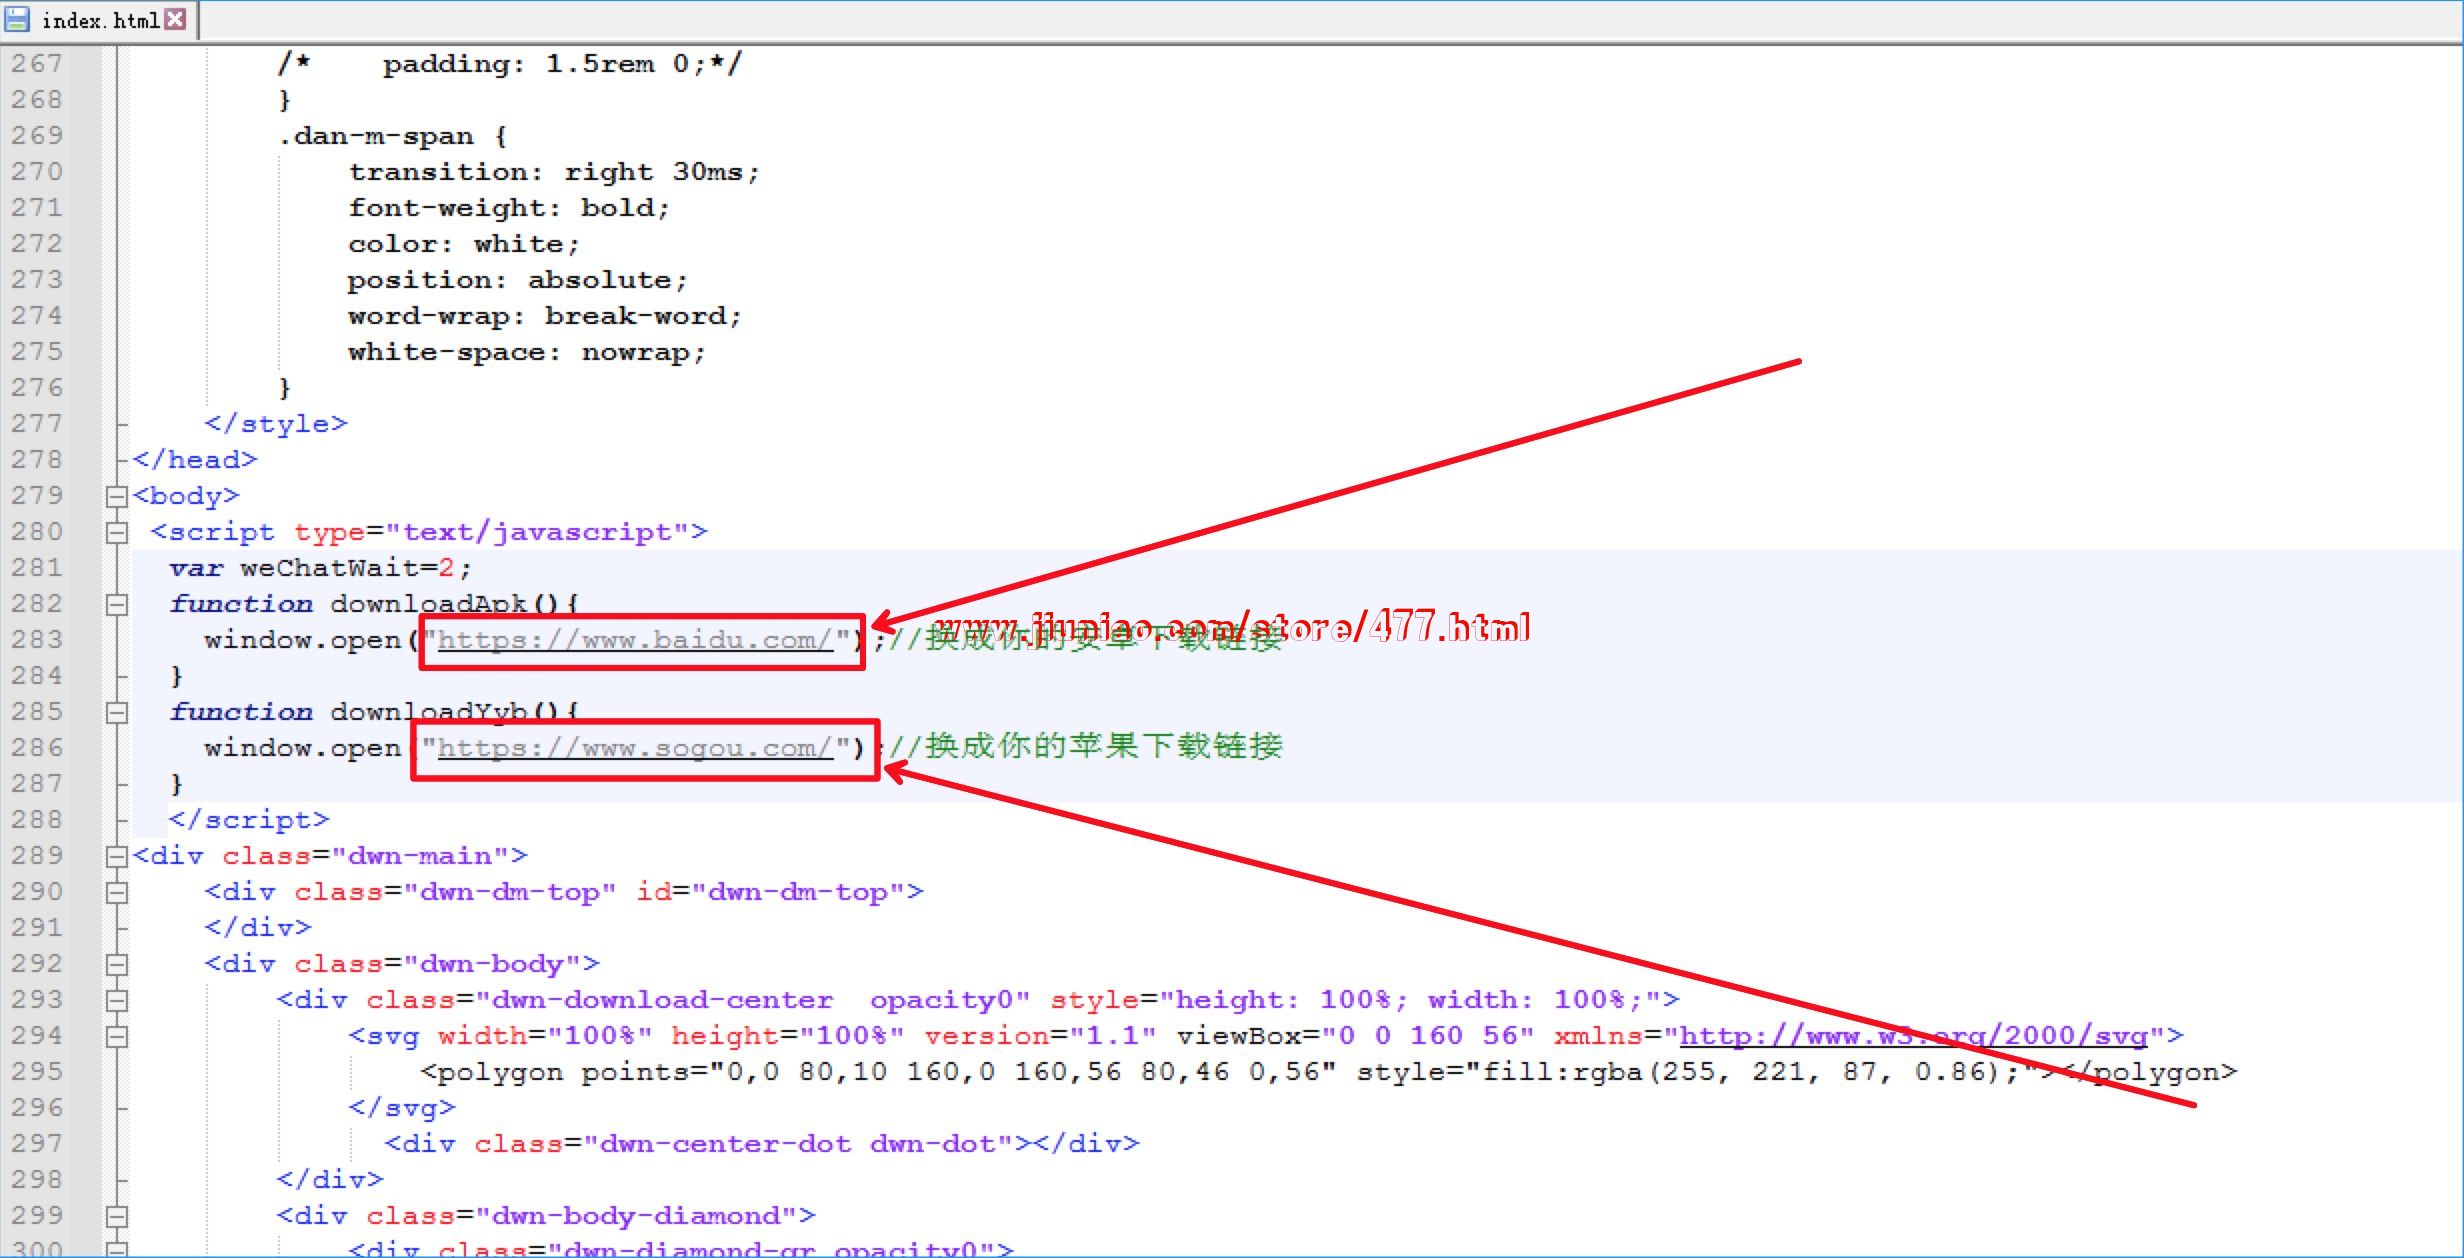Screen dimensions: 2464x1258
Task: Open the www.sogou.com link in code
Action: (x=634, y=748)
